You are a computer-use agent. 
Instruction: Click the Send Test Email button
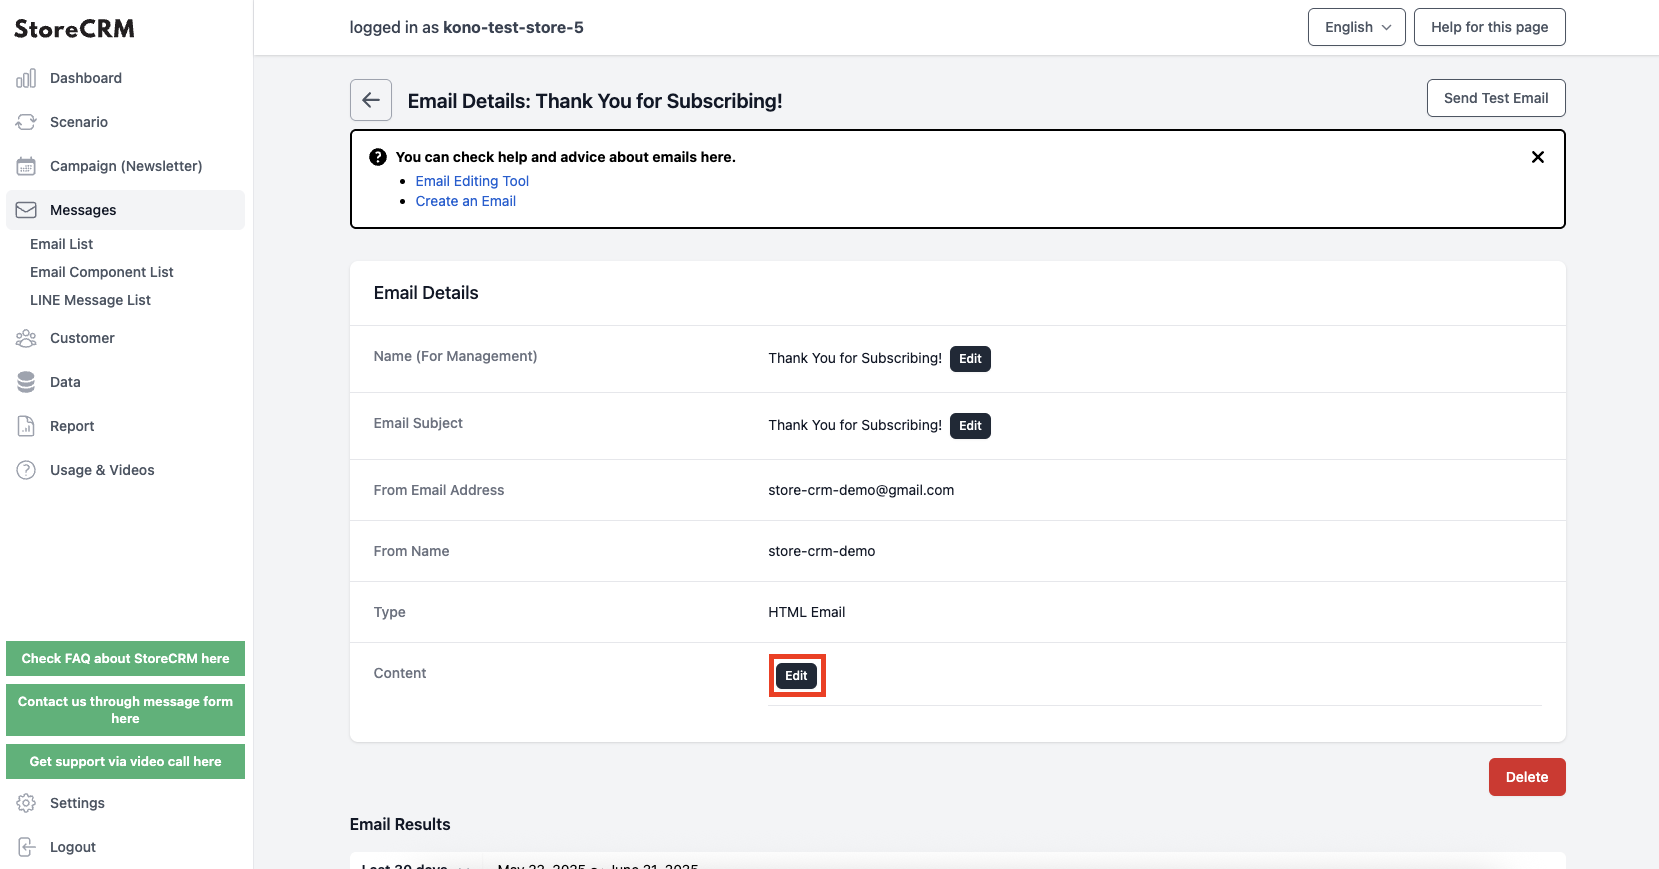pos(1496,98)
